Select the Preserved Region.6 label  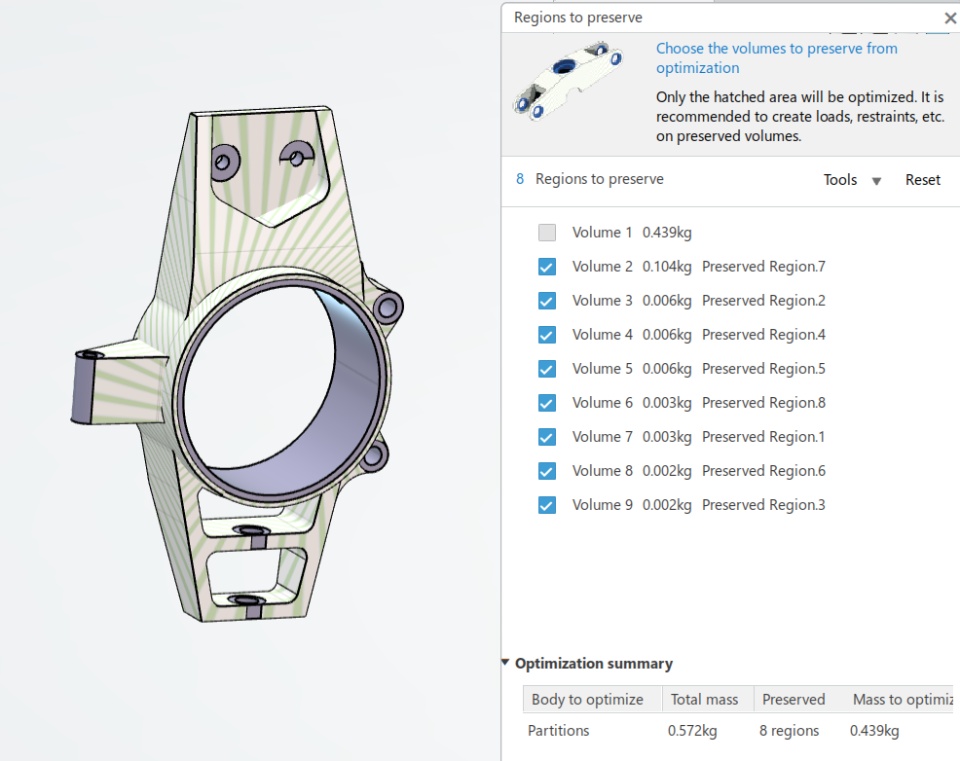(x=763, y=471)
